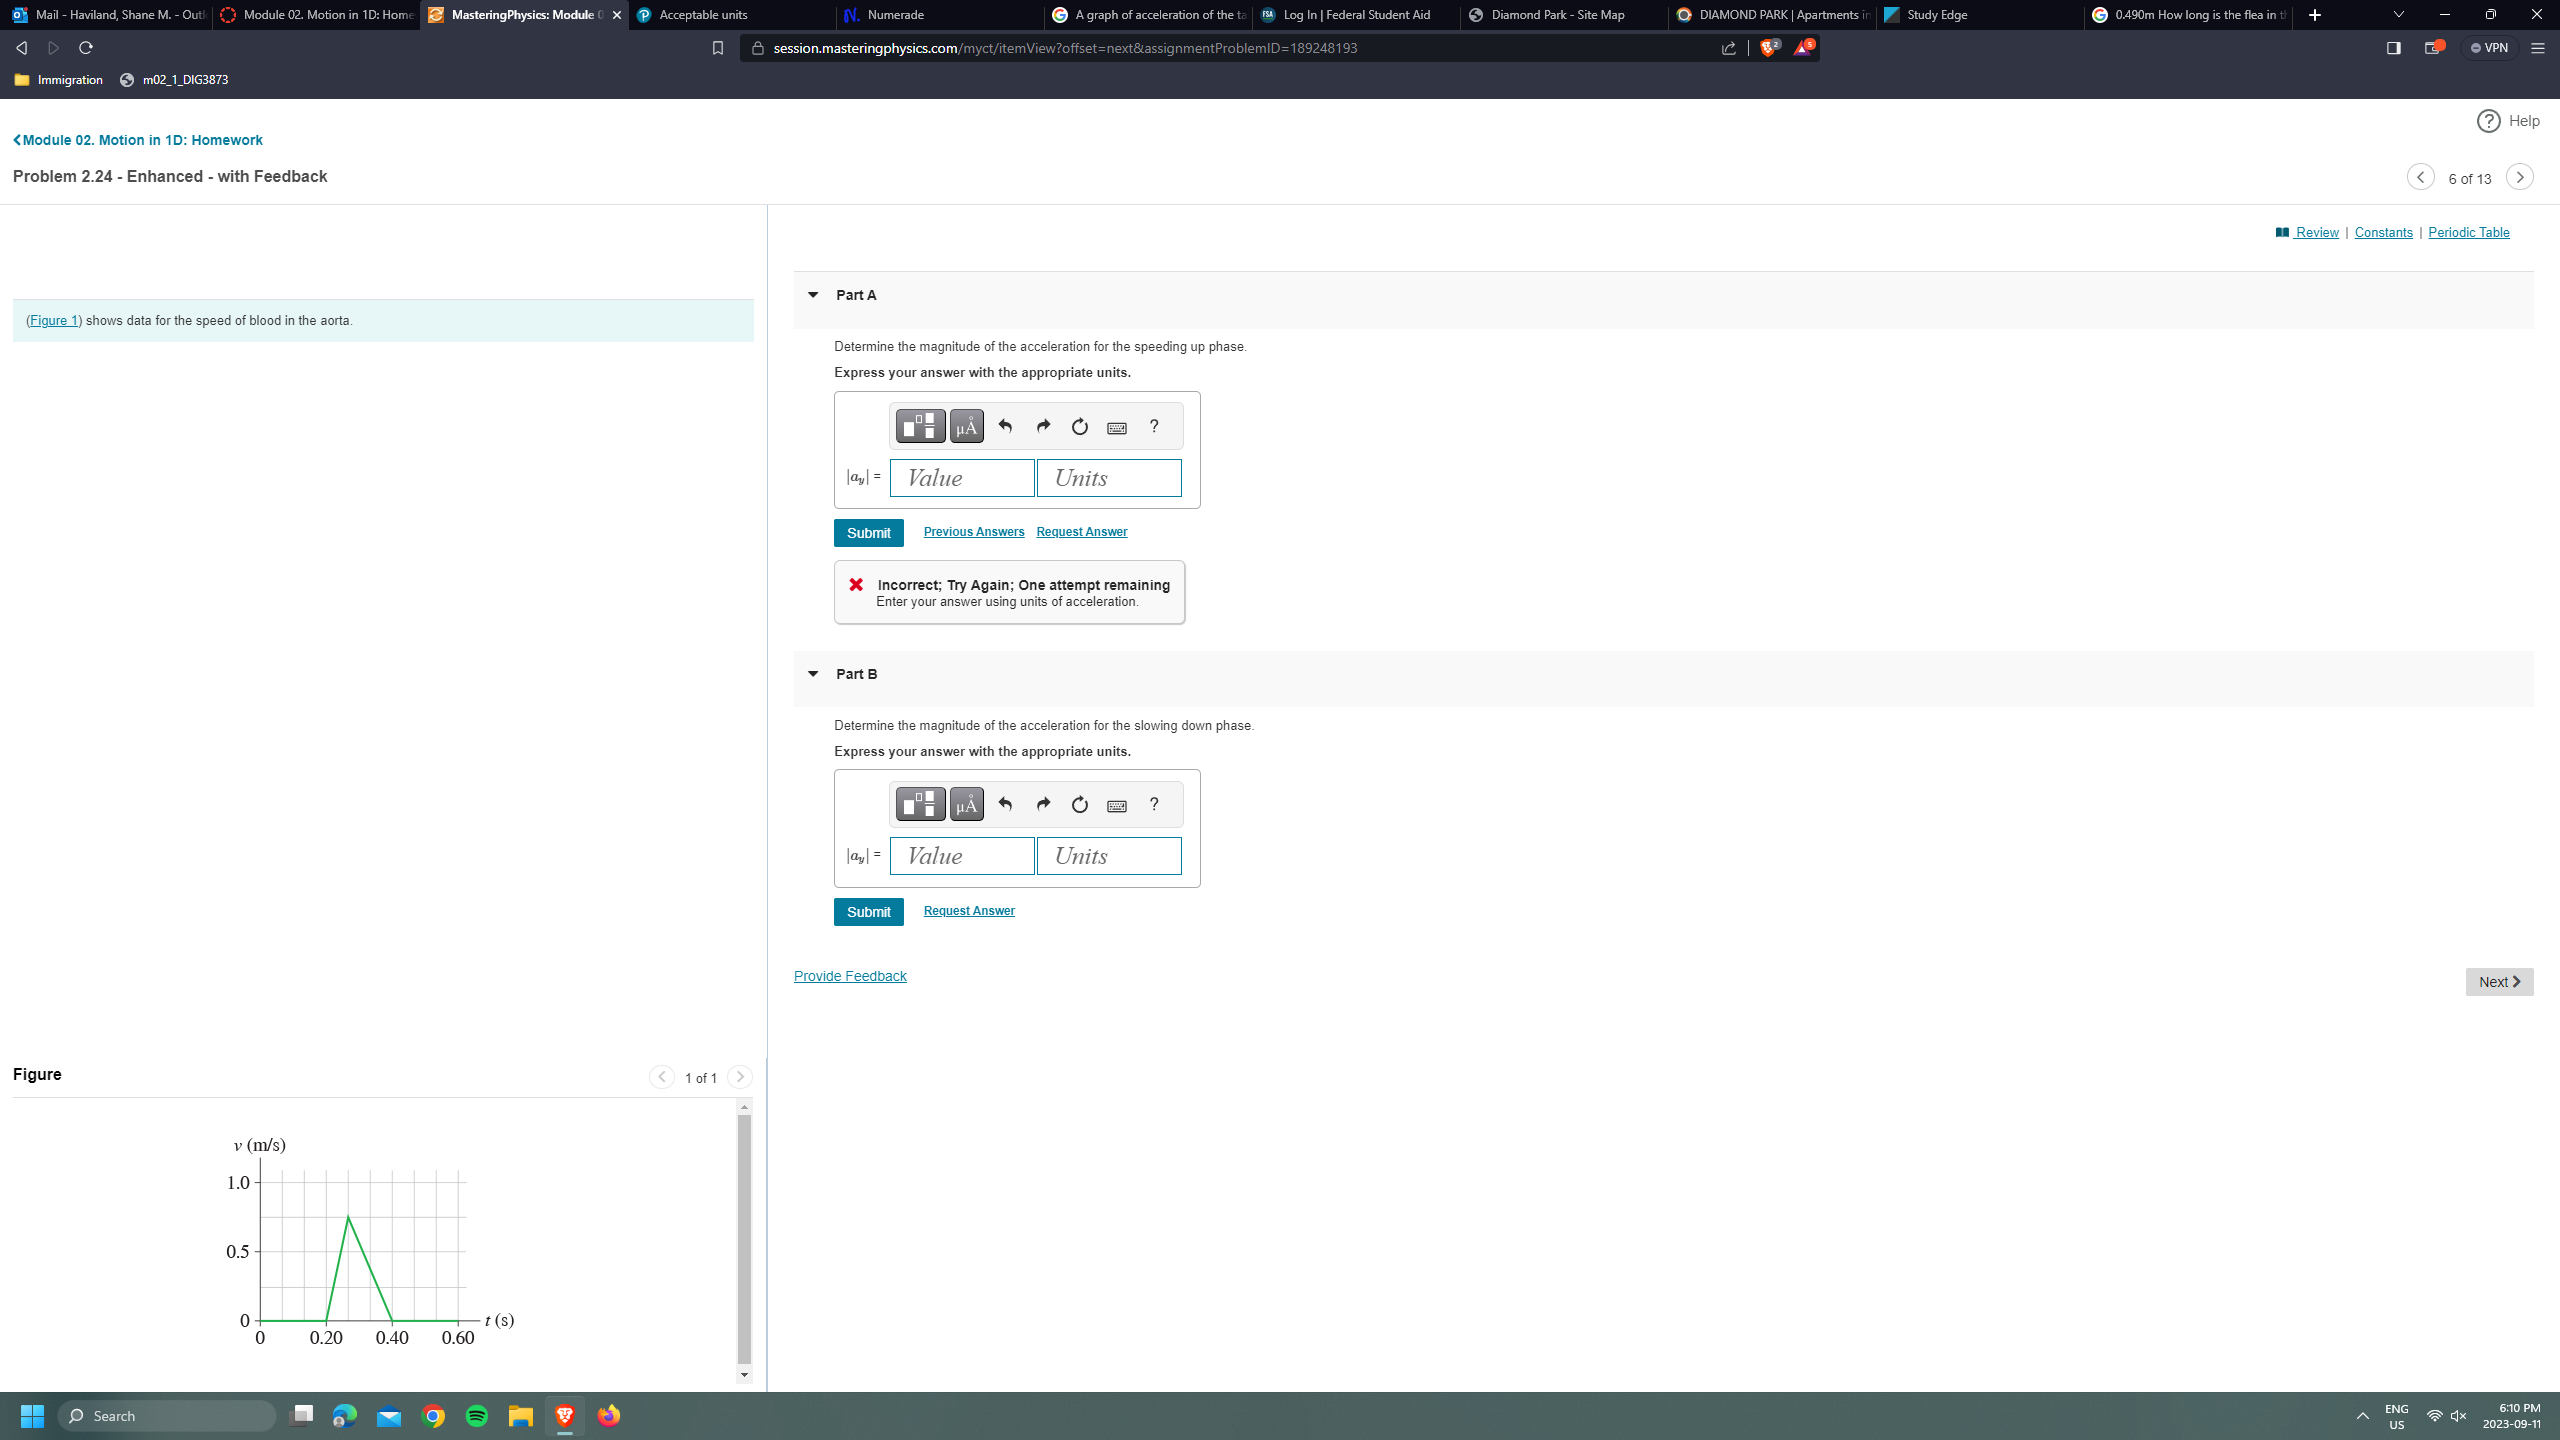
Task: Click the undo arrow in Part A toolbar
Action: [1005, 427]
